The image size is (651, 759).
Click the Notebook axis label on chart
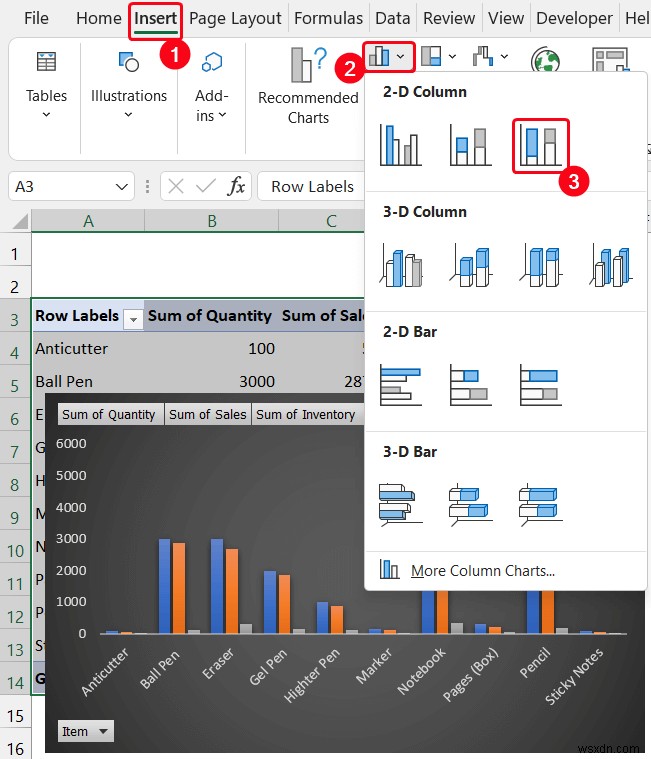421,671
